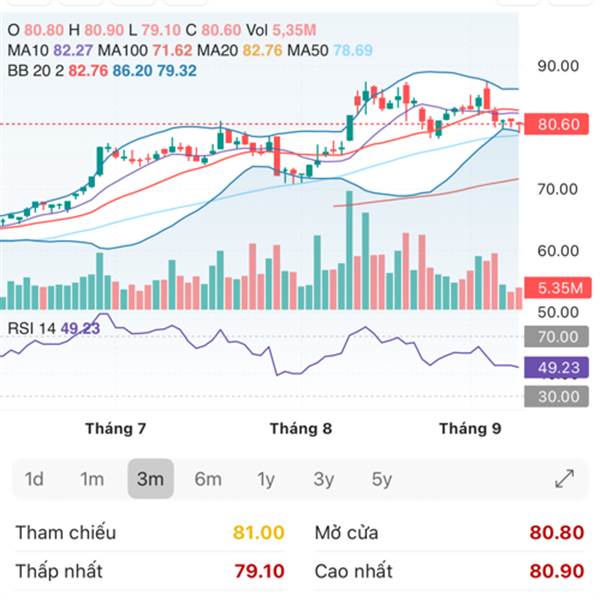Click Thấp nhất value 79.10
The width and height of the screenshot is (600, 600).
[x=259, y=571]
